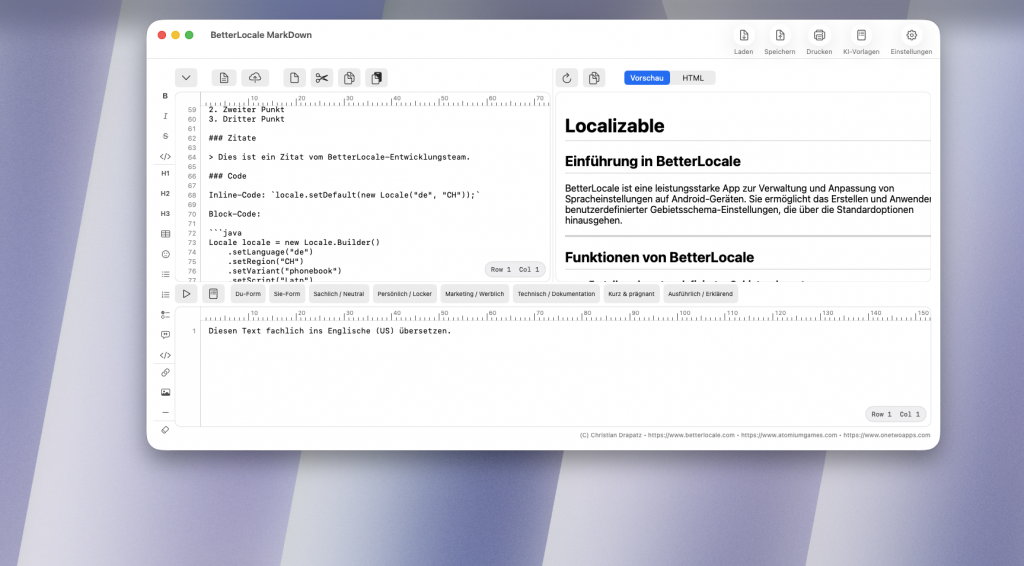
Task: Insert an image using picture icon
Action: tap(165, 392)
